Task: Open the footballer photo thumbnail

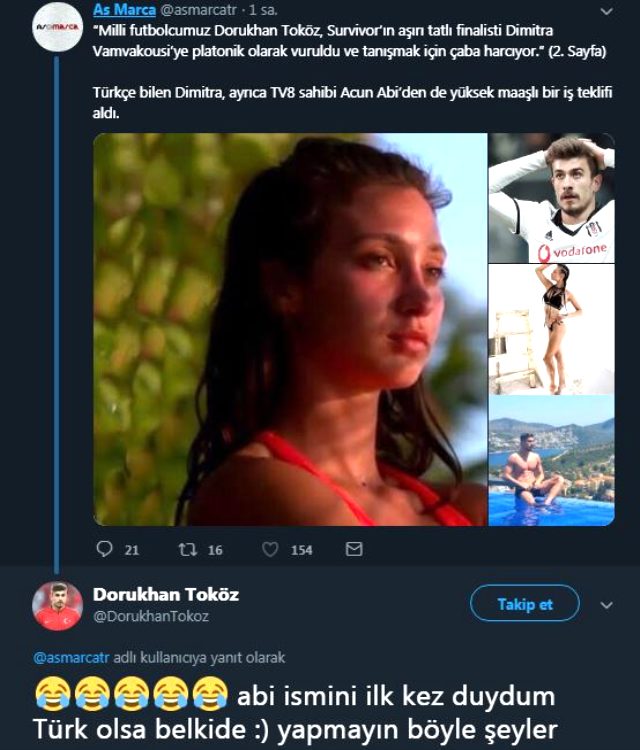Action: pyautogui.click(x=551, y=198)
